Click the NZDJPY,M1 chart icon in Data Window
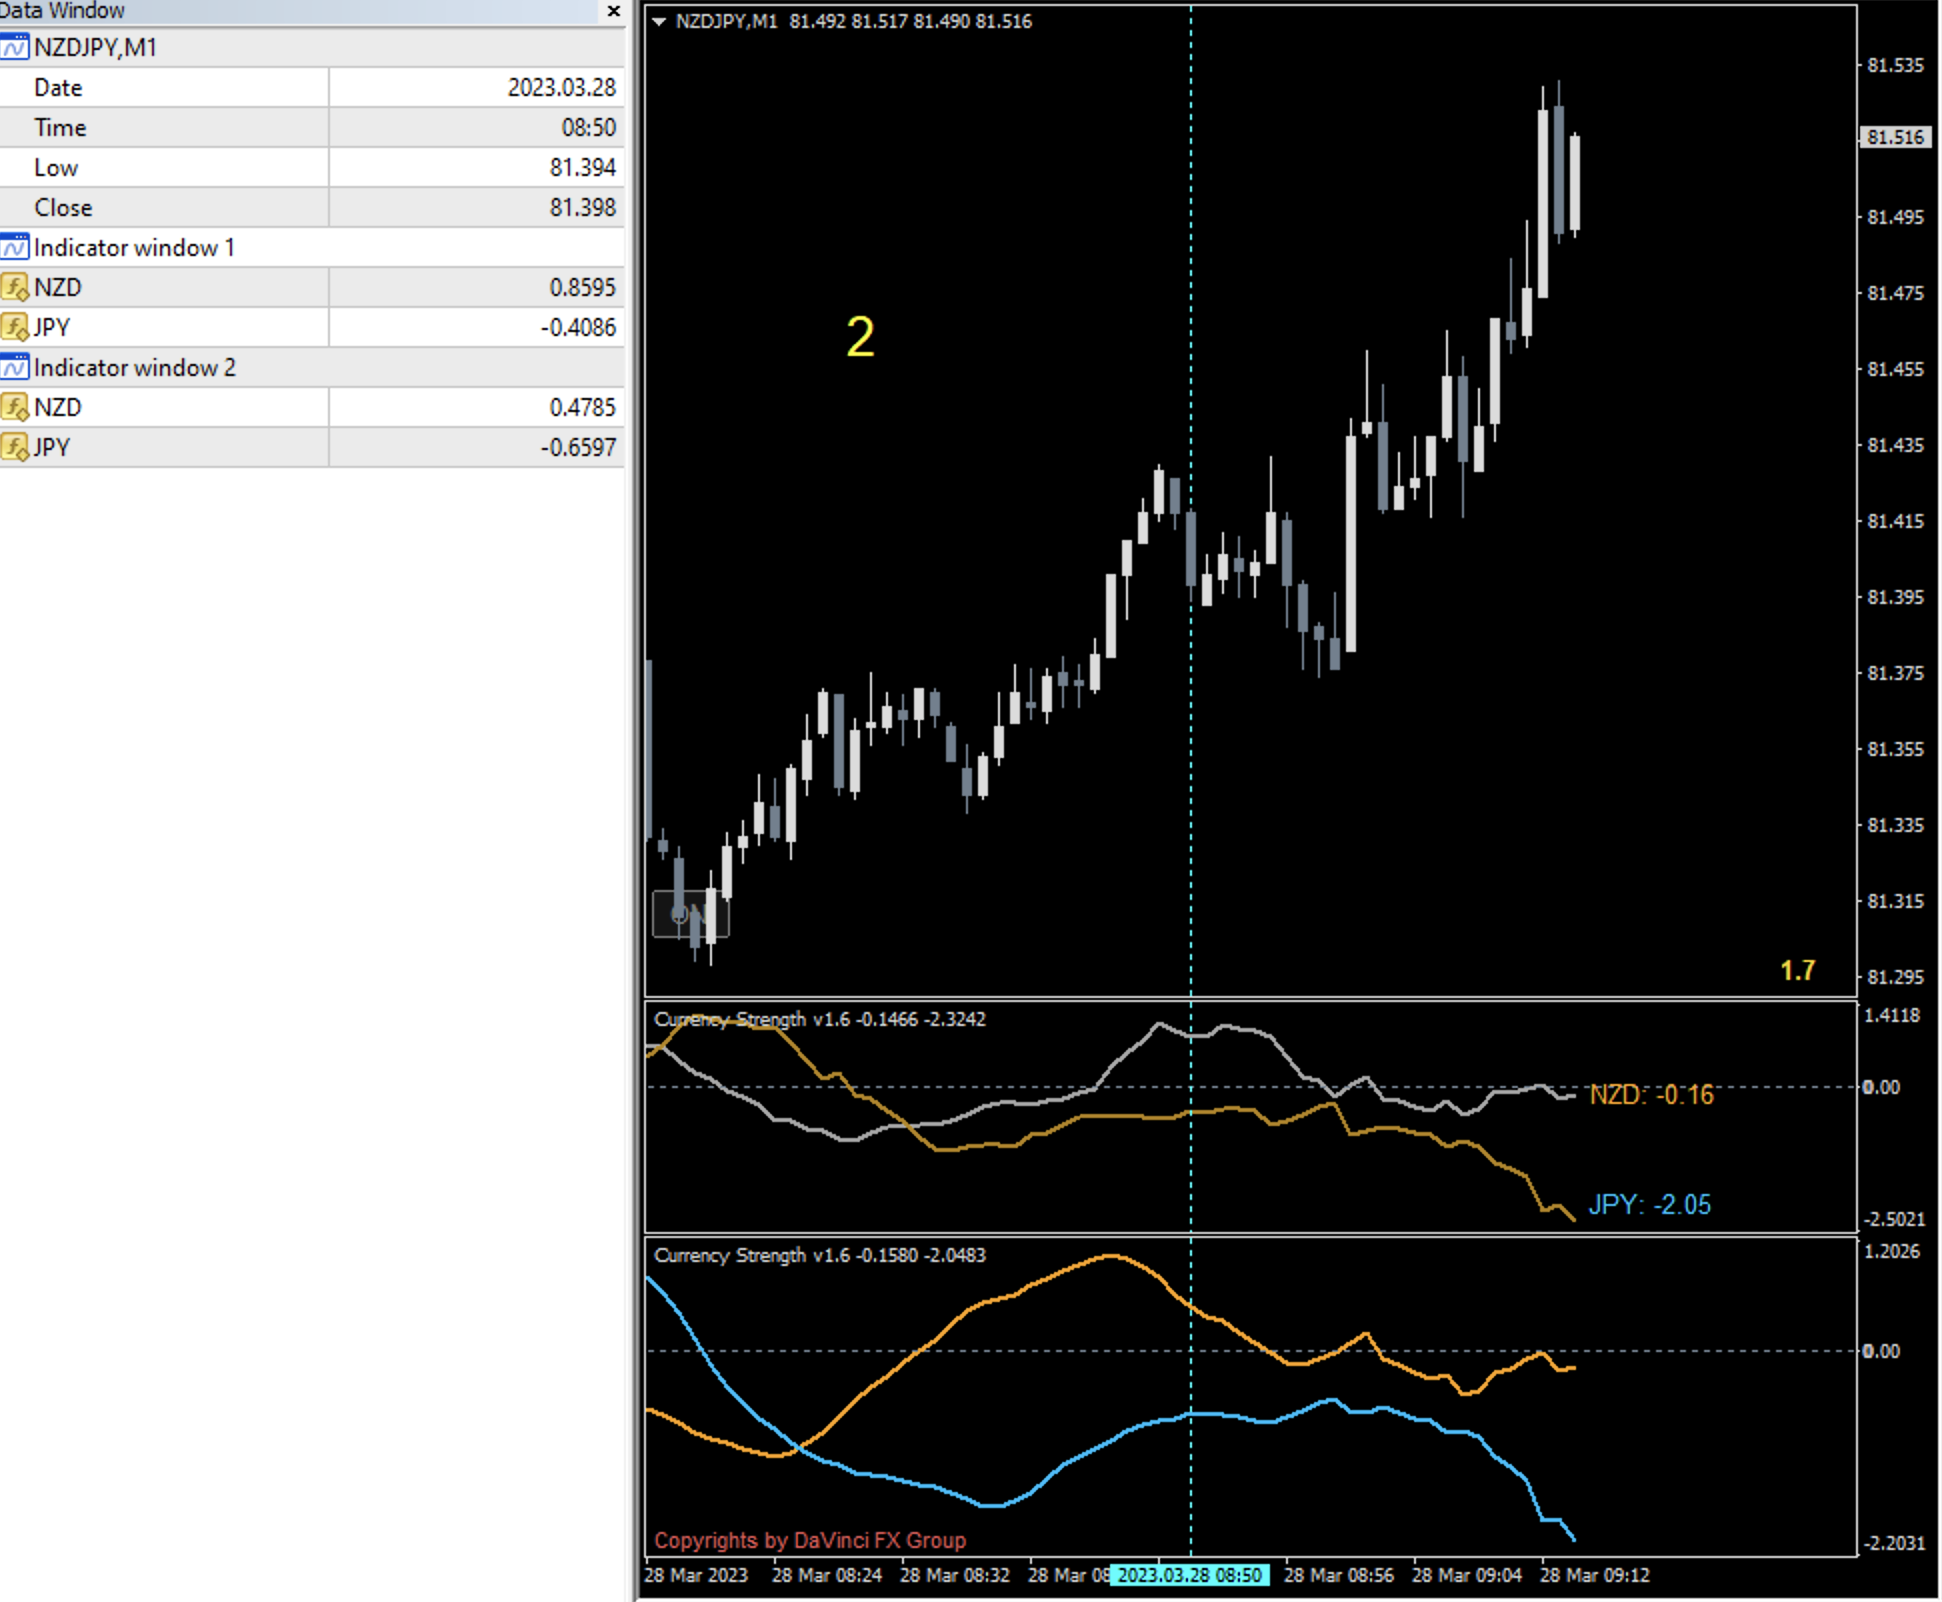Image resolution: width=1942 pixels, height=1602 pixels. tap(15, 47)
